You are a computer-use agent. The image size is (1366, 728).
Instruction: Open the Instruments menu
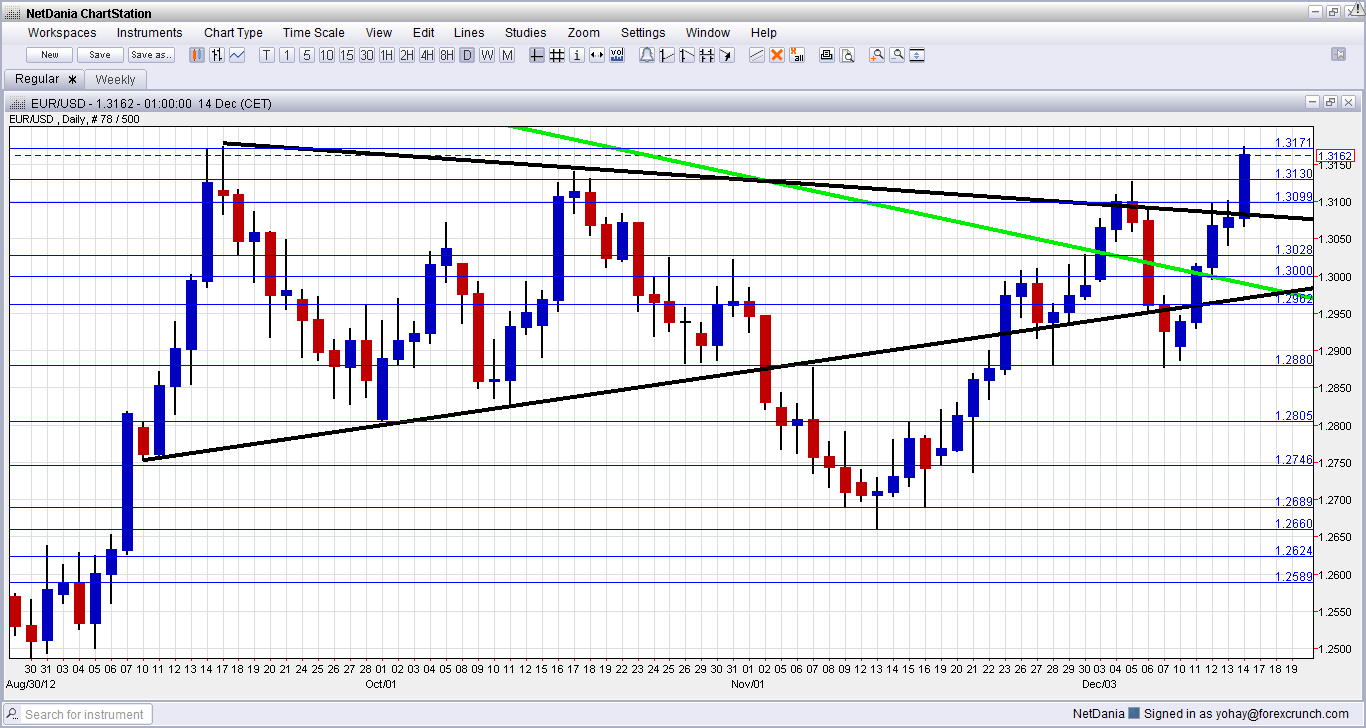(150, 33)
